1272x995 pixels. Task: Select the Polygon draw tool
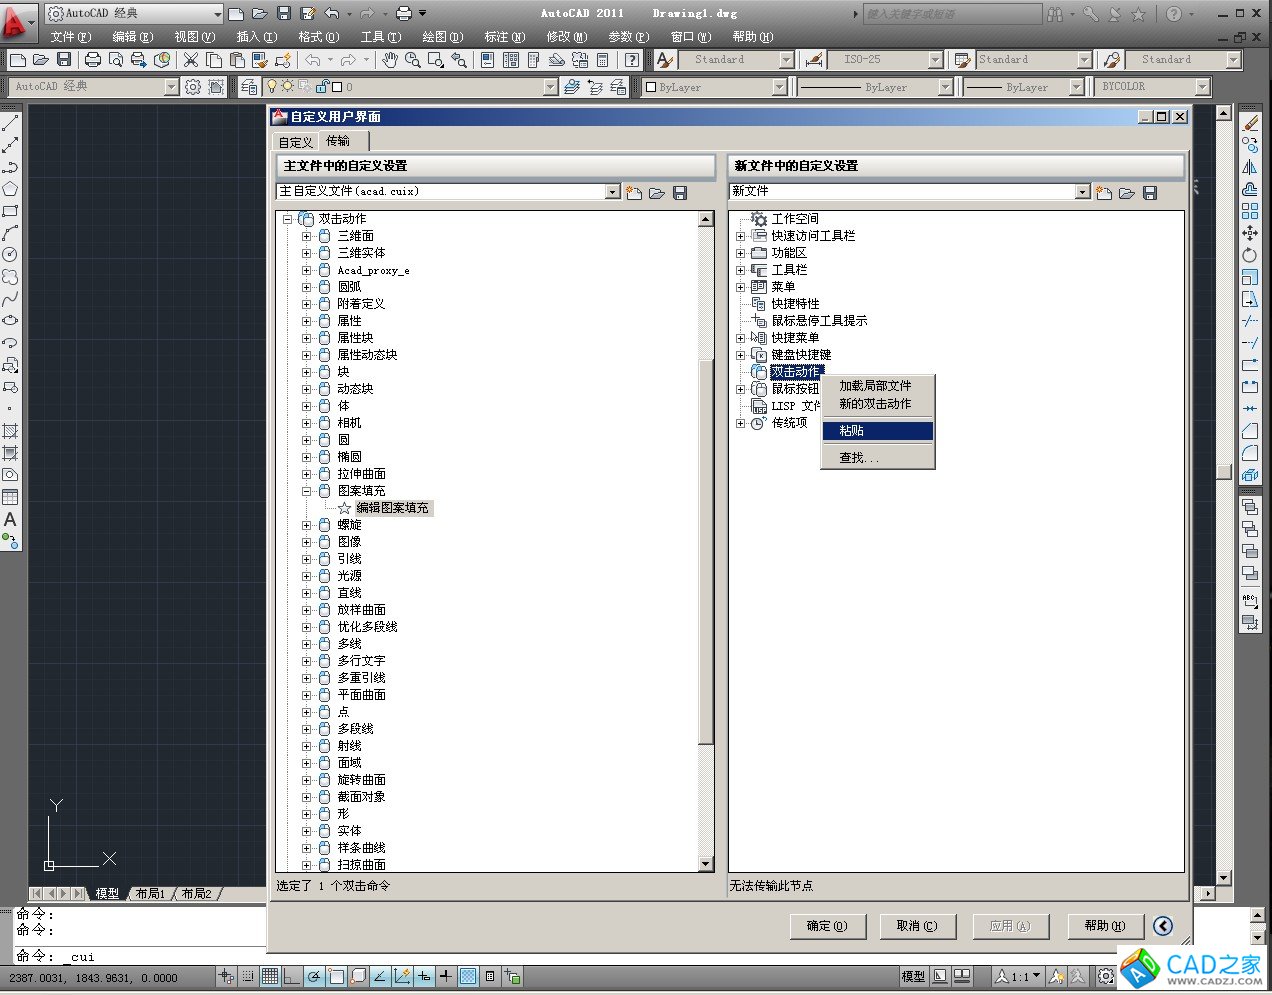tap(10, 189)
